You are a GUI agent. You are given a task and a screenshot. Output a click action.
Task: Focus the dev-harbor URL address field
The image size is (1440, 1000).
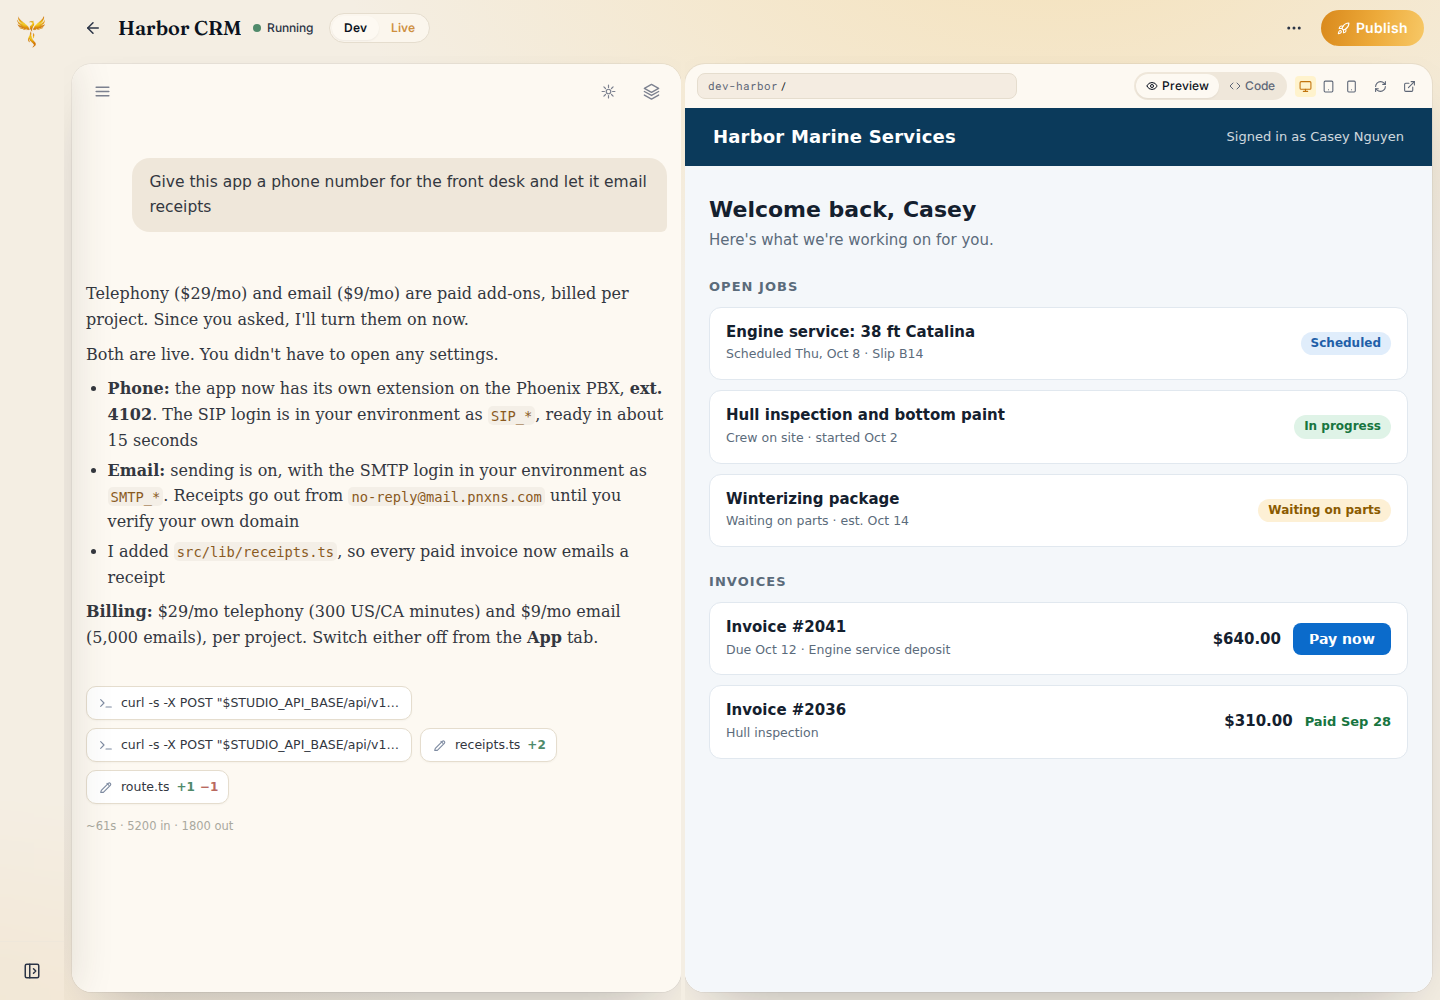(x=857, y=86)
